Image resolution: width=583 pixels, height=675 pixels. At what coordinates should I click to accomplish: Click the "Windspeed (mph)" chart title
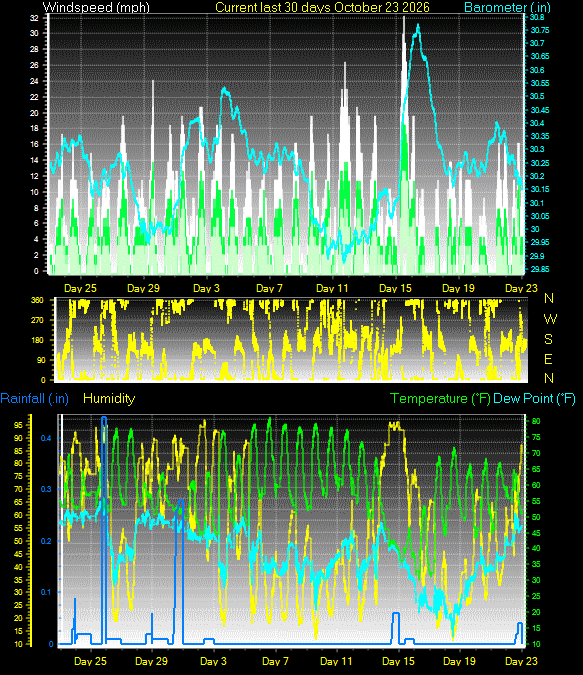pos(96,7)
